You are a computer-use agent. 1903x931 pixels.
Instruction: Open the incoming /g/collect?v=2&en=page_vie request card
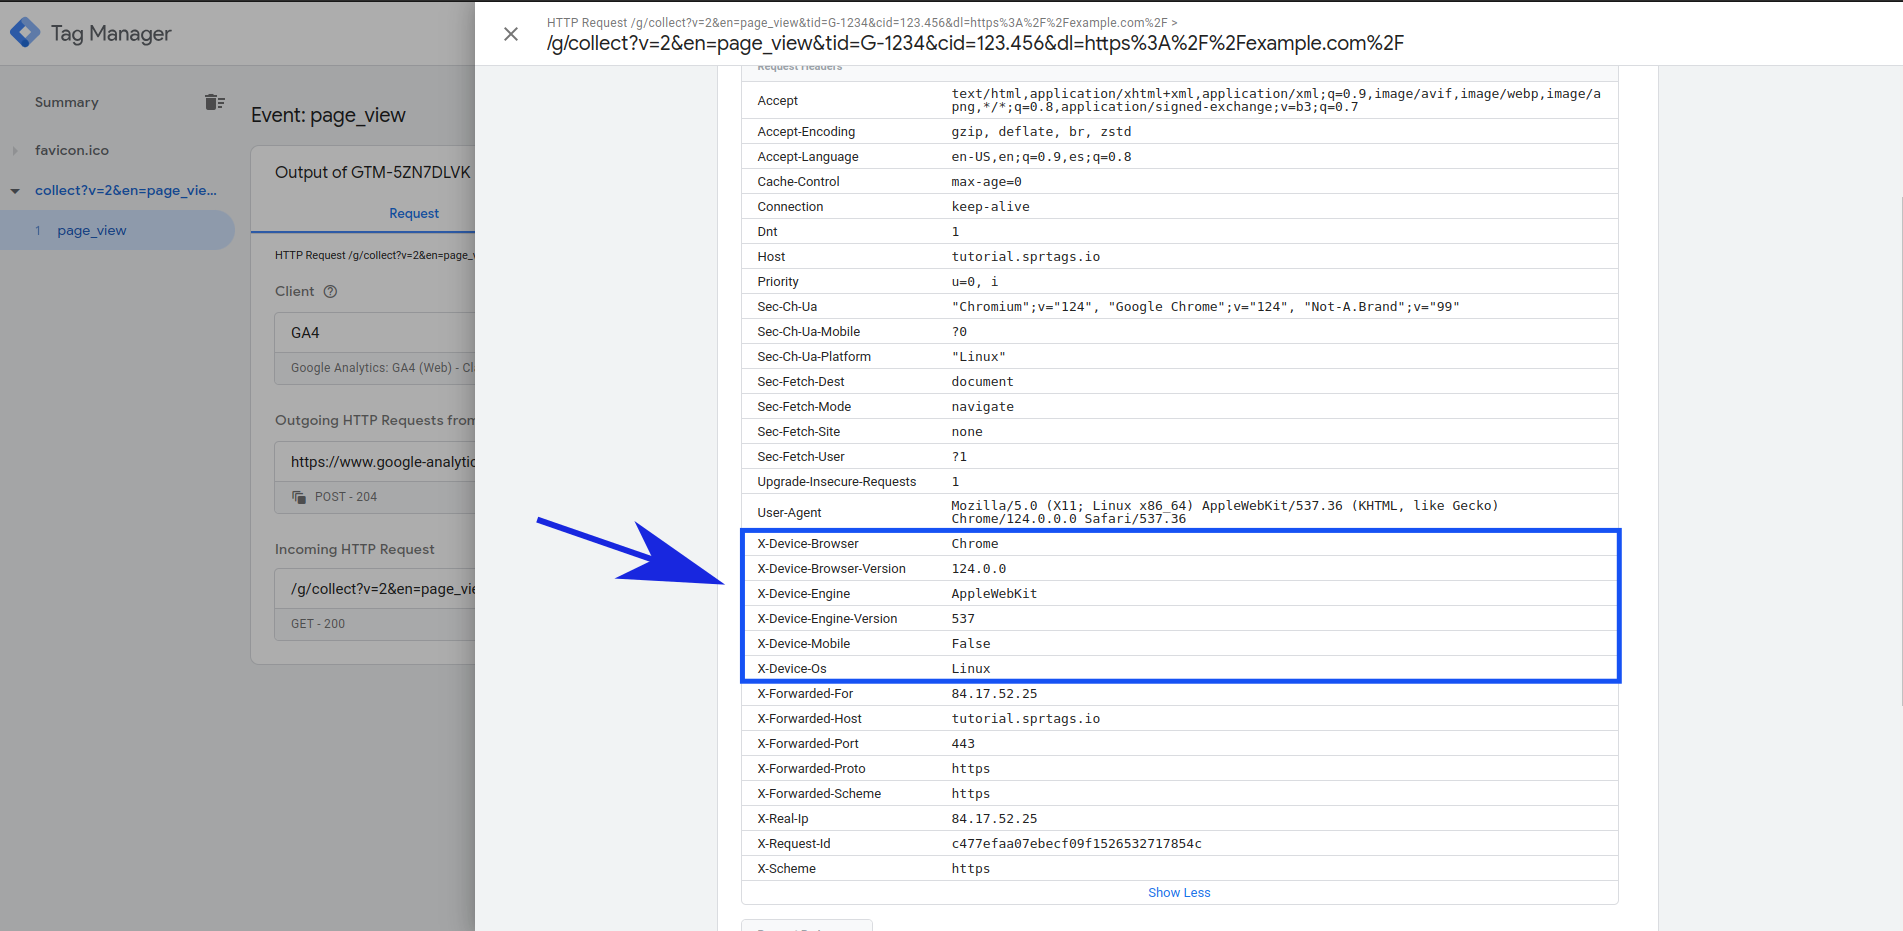click(x=375, y=605)
